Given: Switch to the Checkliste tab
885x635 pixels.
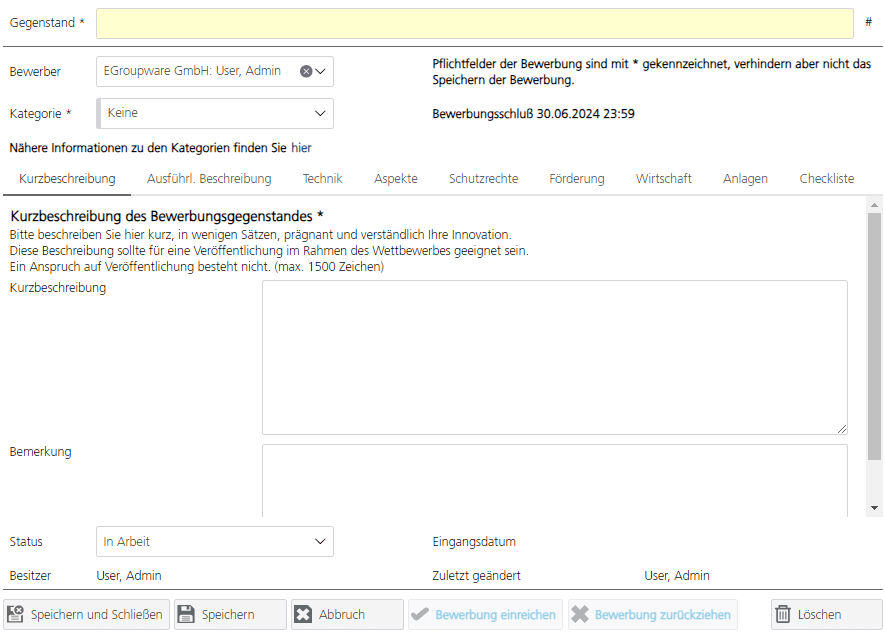Looking at the screenshot, I should click(x=826, y=178).
